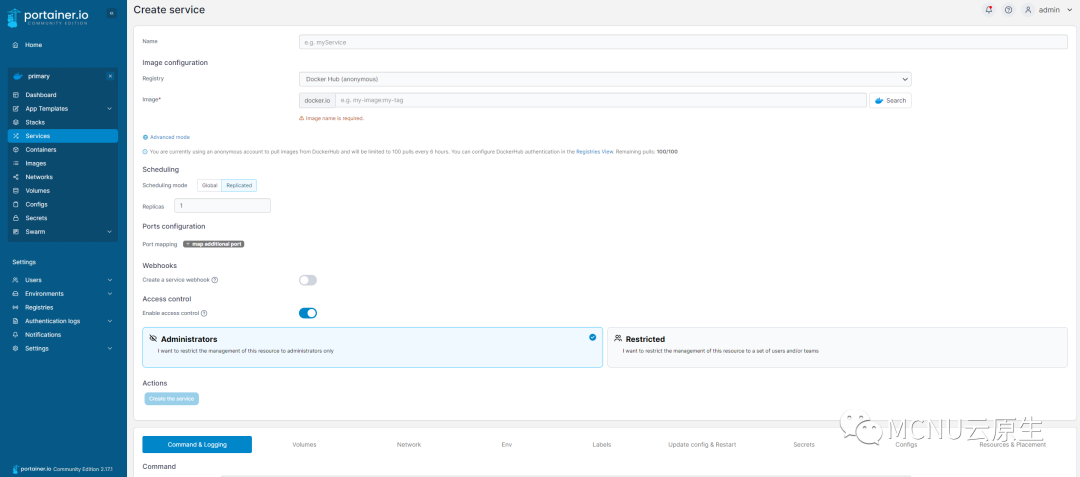The image size is (1080, 477).
Task: Click the Containers cube icon
Action: pyautogui.click(x=15, y=149)
